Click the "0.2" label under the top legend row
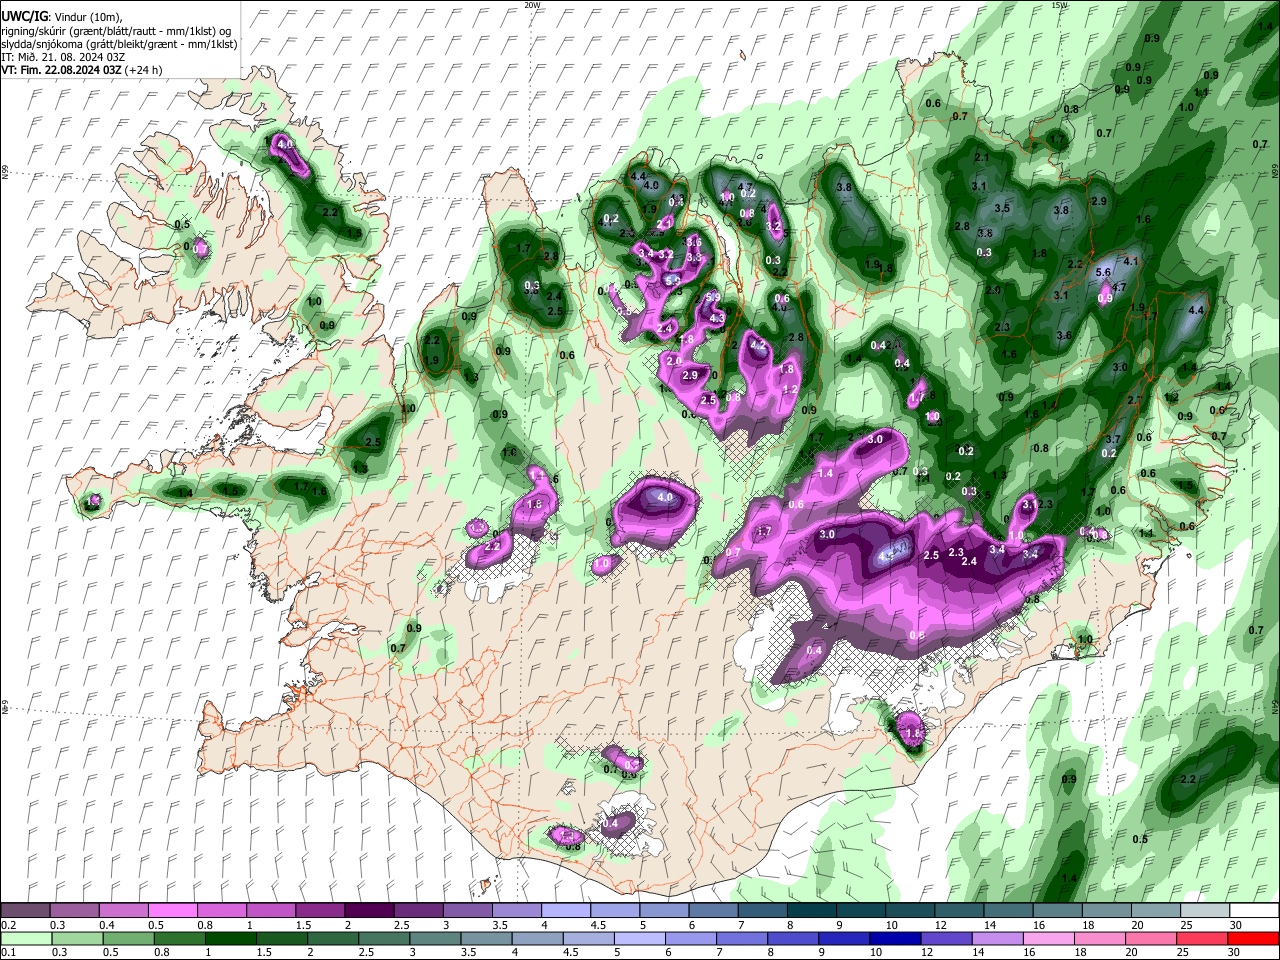1280x960 pixels. click(7, 925)
